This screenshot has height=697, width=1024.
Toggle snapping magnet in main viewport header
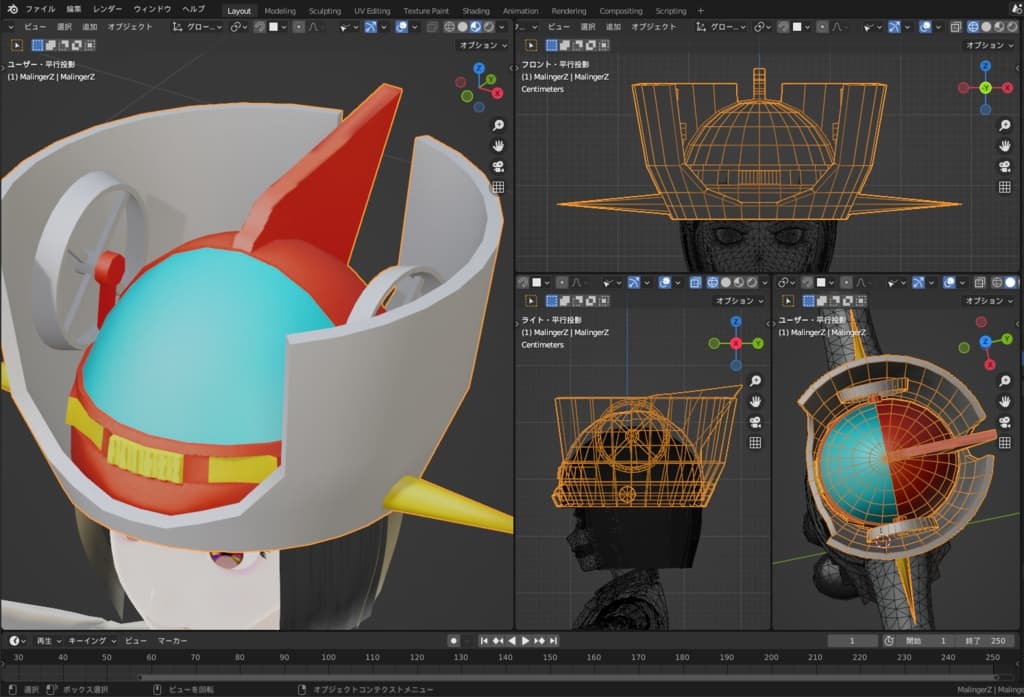[260, 27]
